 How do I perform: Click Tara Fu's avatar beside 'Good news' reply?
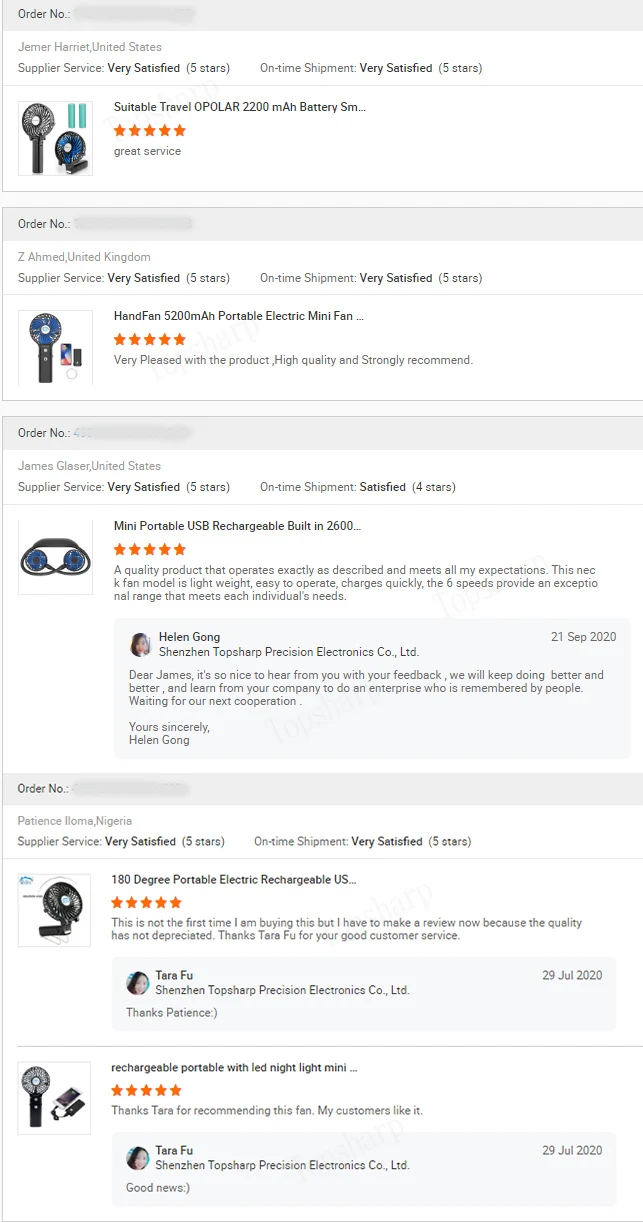[x=138, y=1158]
